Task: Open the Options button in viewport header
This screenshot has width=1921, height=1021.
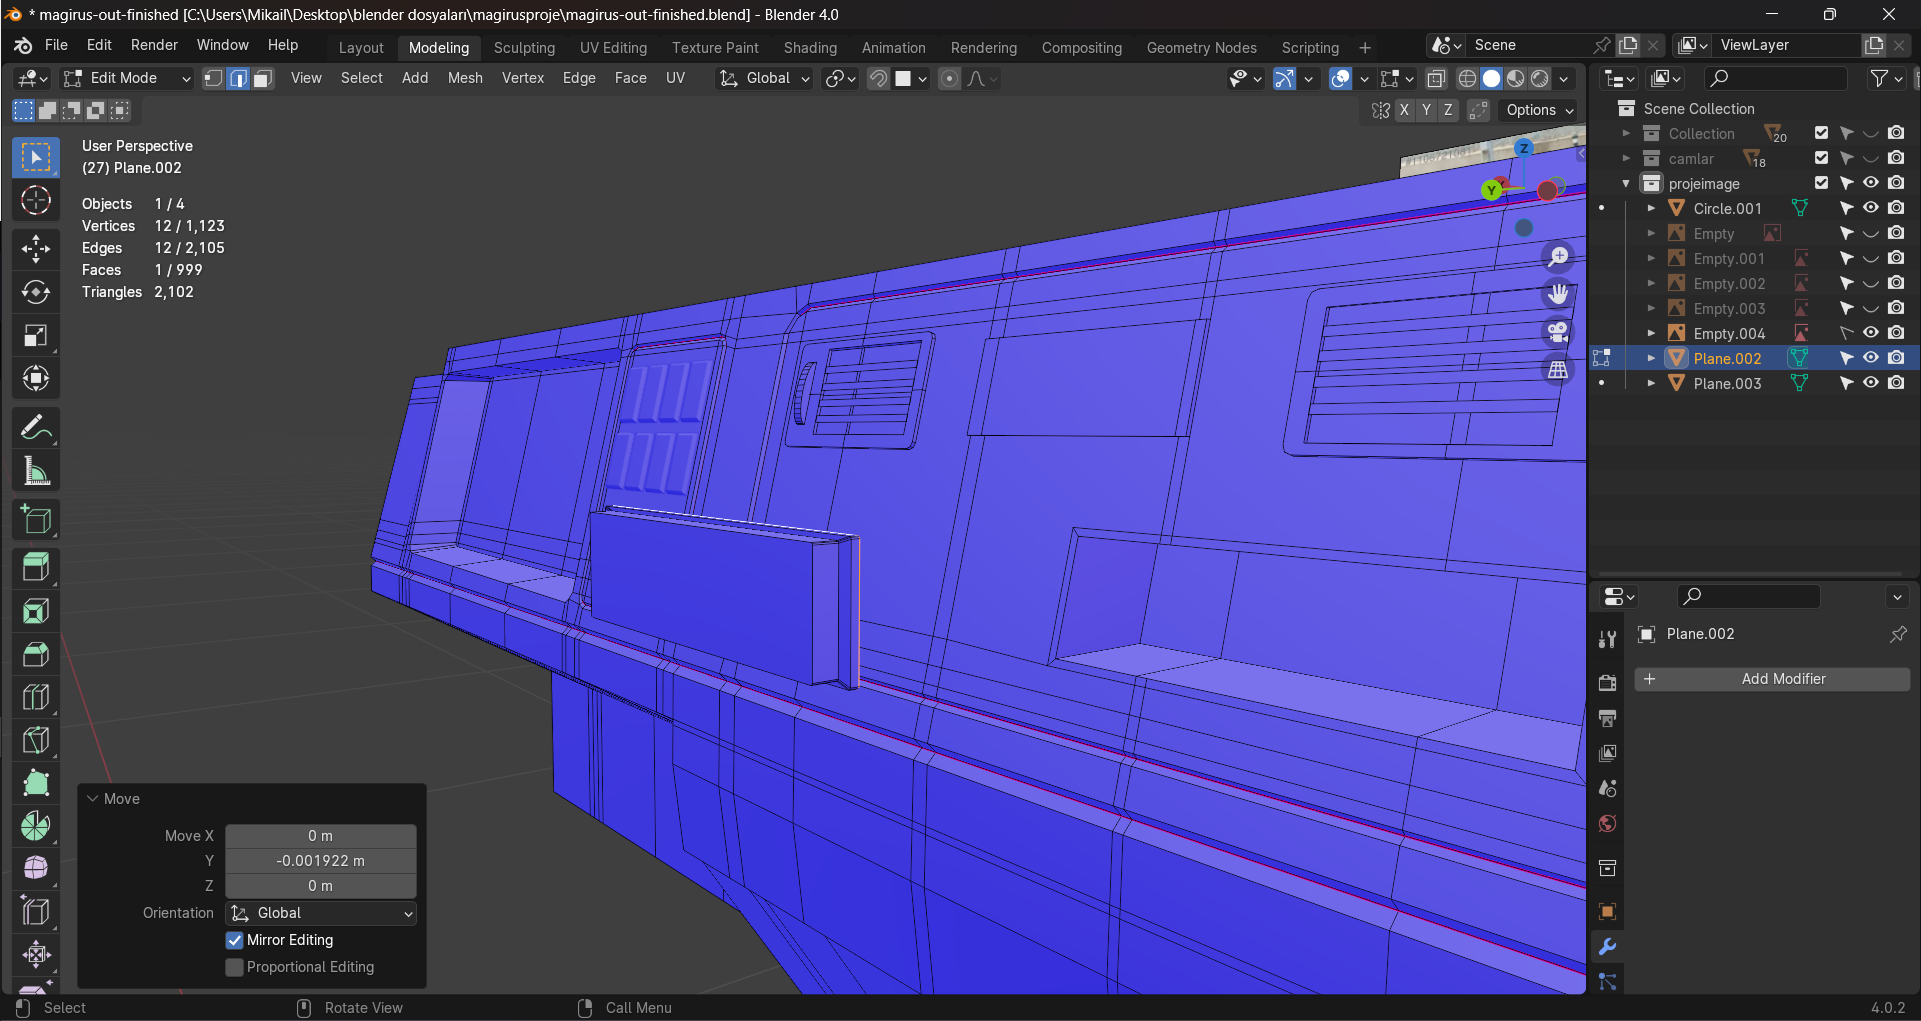Action: 1539,110
